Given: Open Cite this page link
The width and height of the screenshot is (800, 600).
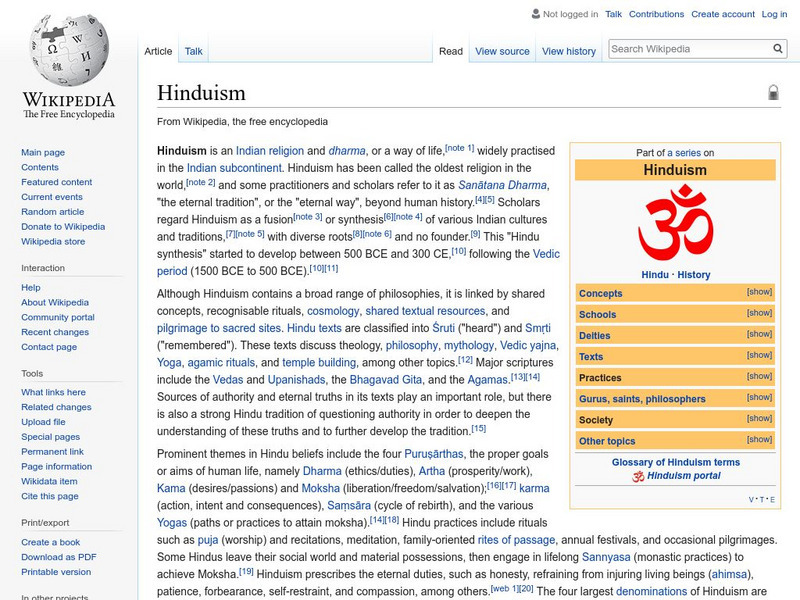Looking at the screenshot, I should click(49, 495).
